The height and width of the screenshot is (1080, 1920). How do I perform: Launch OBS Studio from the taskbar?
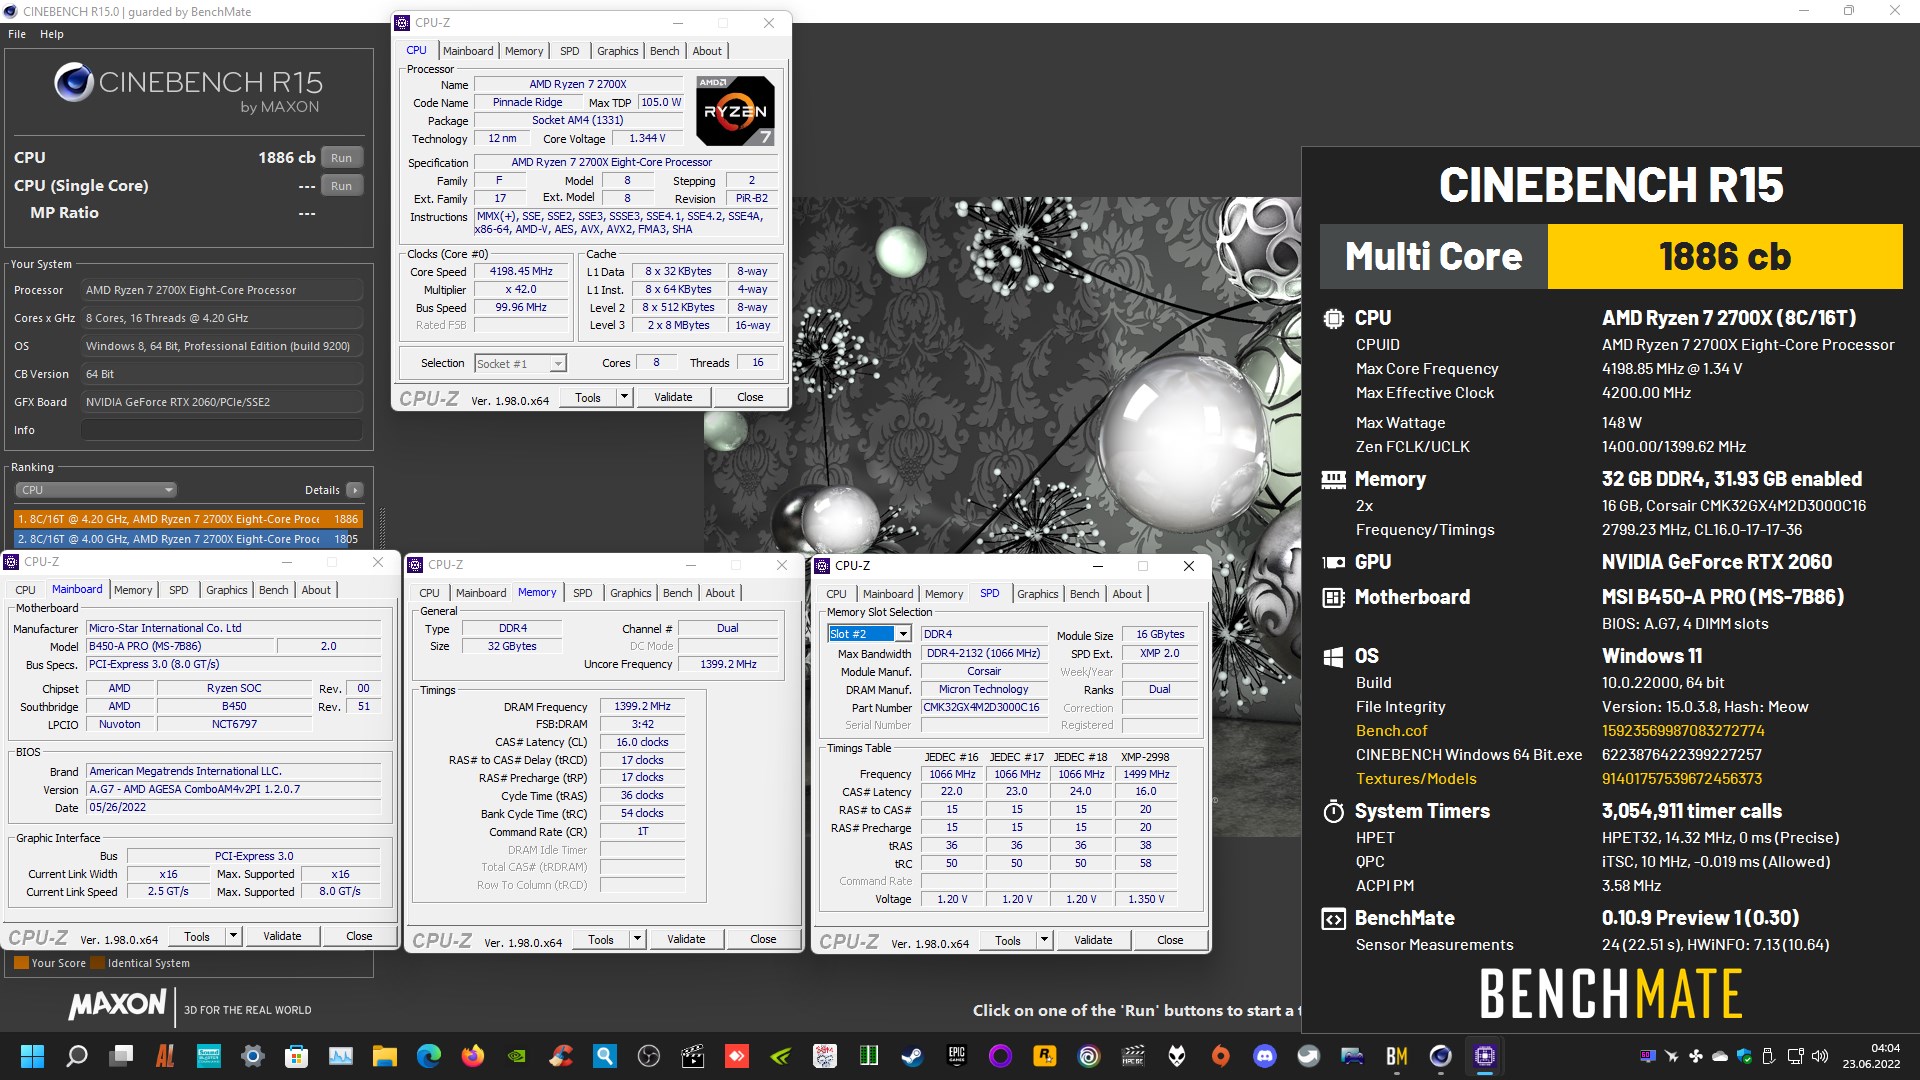[x=649, y=1056]
